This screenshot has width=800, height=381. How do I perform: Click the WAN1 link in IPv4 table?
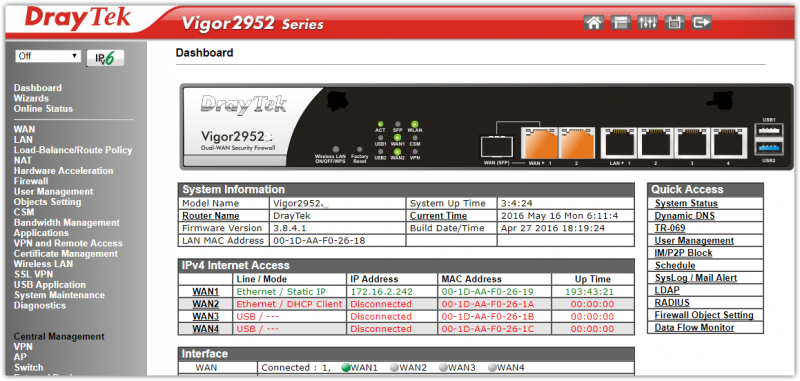(x=206, y=292)
